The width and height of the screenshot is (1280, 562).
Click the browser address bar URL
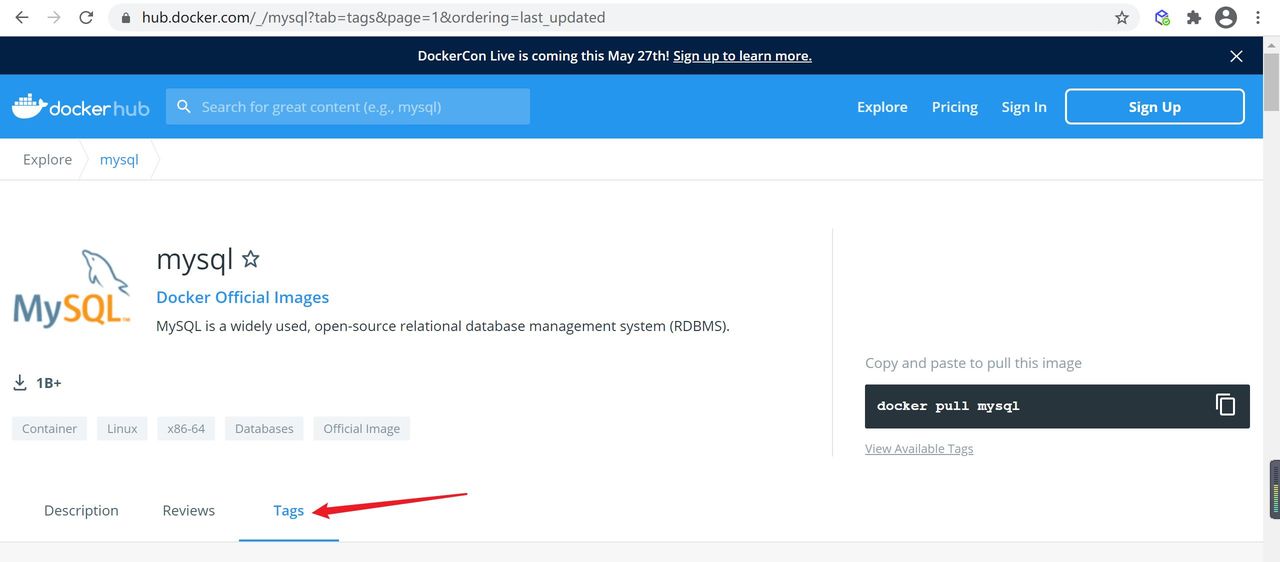click(x=373, y=17)
